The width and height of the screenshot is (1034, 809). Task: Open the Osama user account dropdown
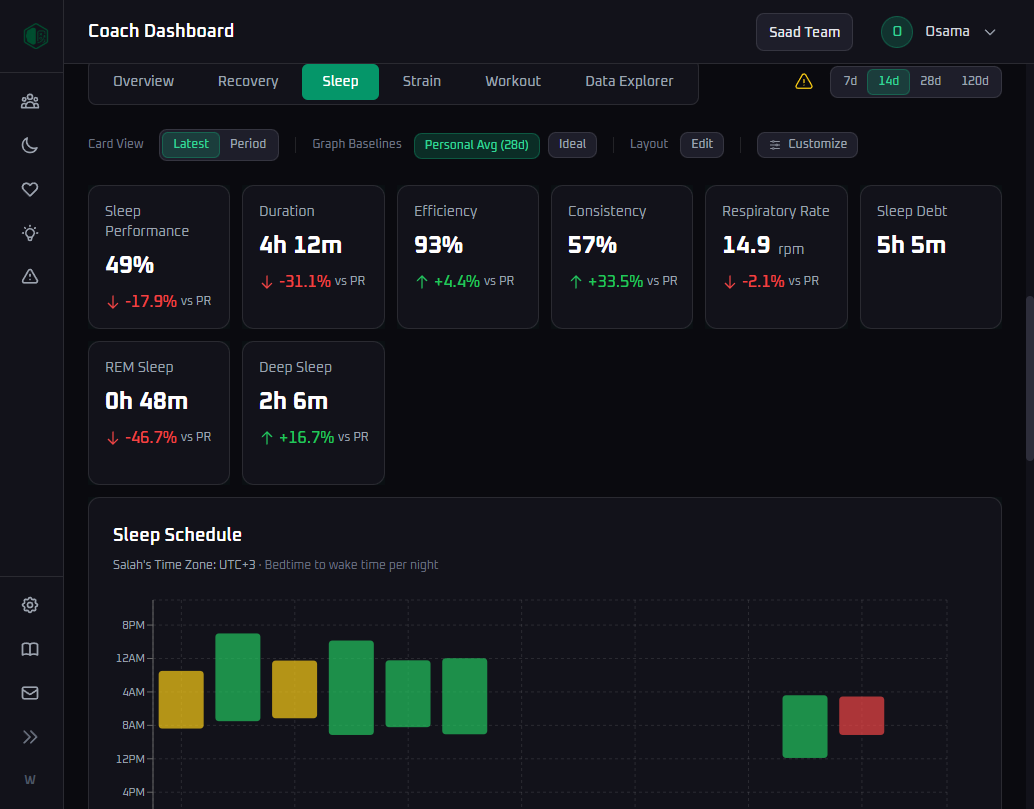939,32
